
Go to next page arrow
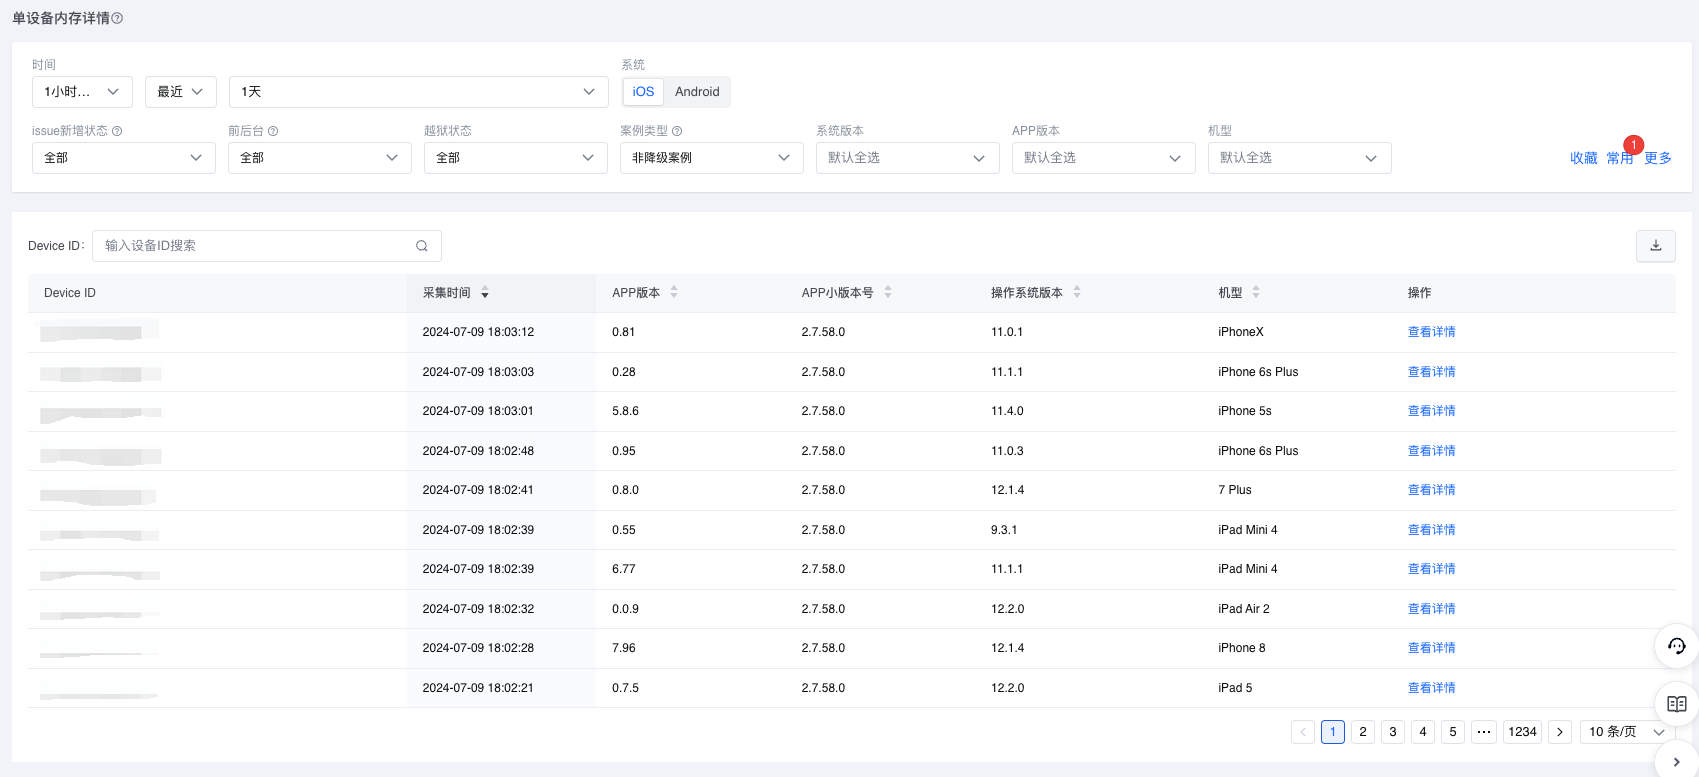click(x=1560, y=732)
